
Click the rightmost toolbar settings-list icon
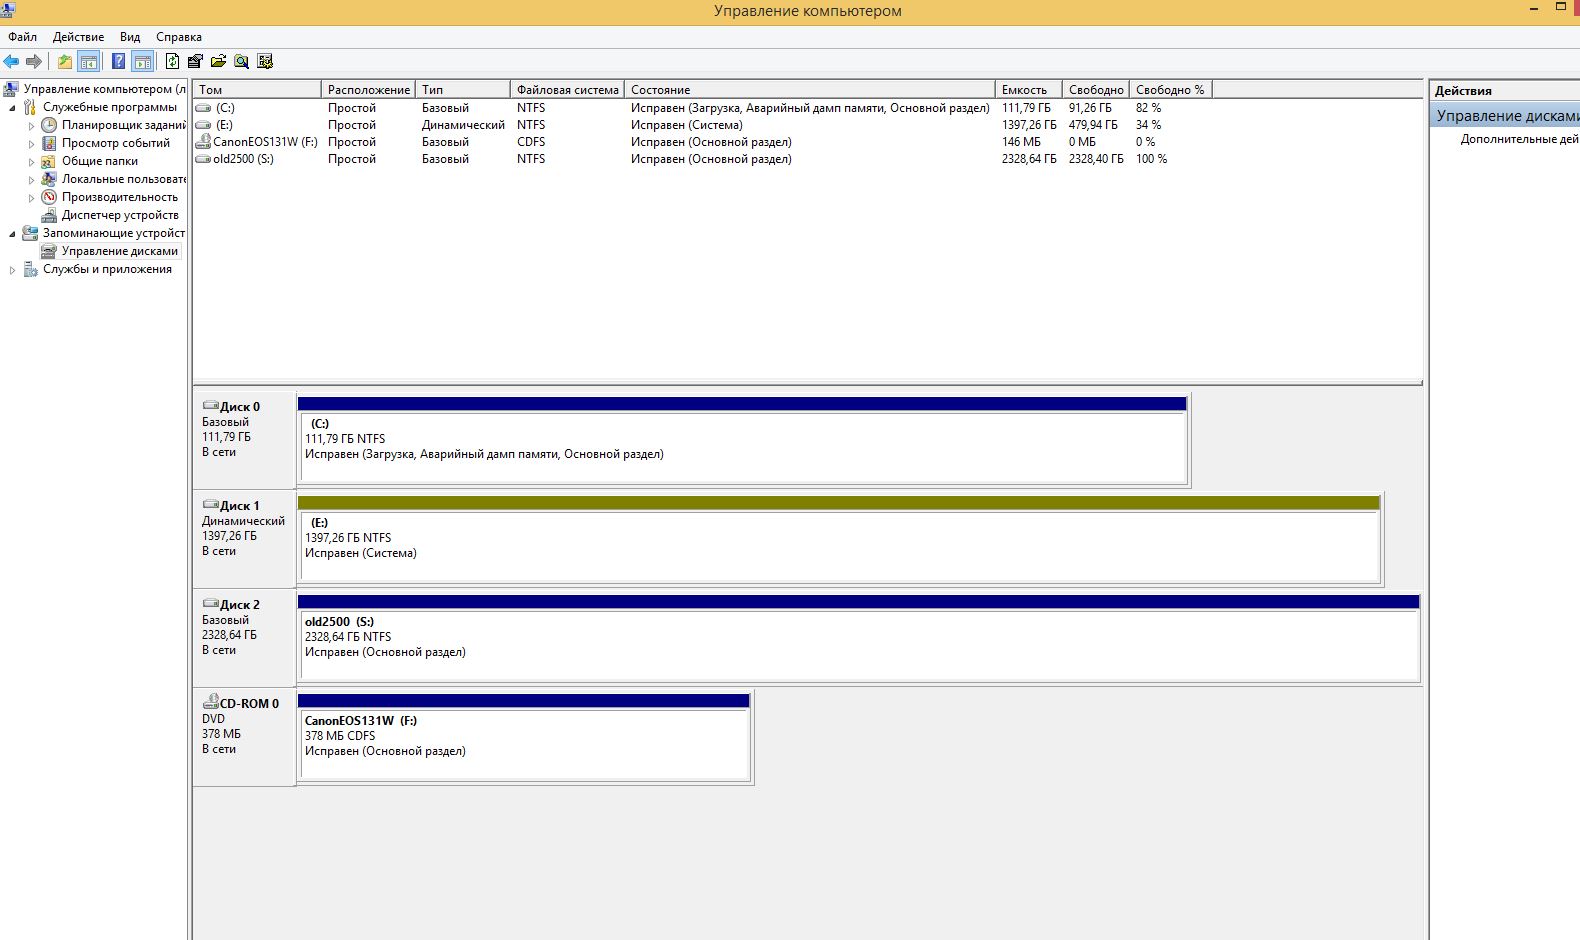265,62
